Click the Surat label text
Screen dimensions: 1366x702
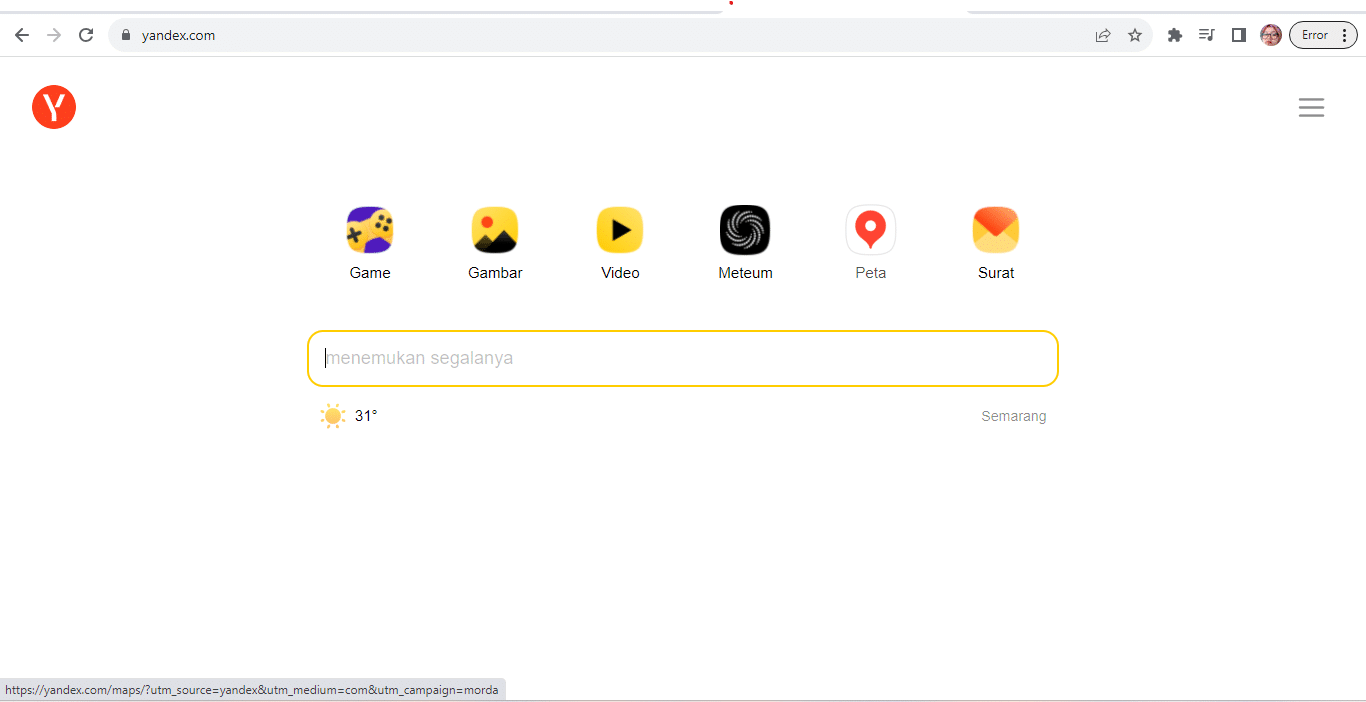point(996,273)
